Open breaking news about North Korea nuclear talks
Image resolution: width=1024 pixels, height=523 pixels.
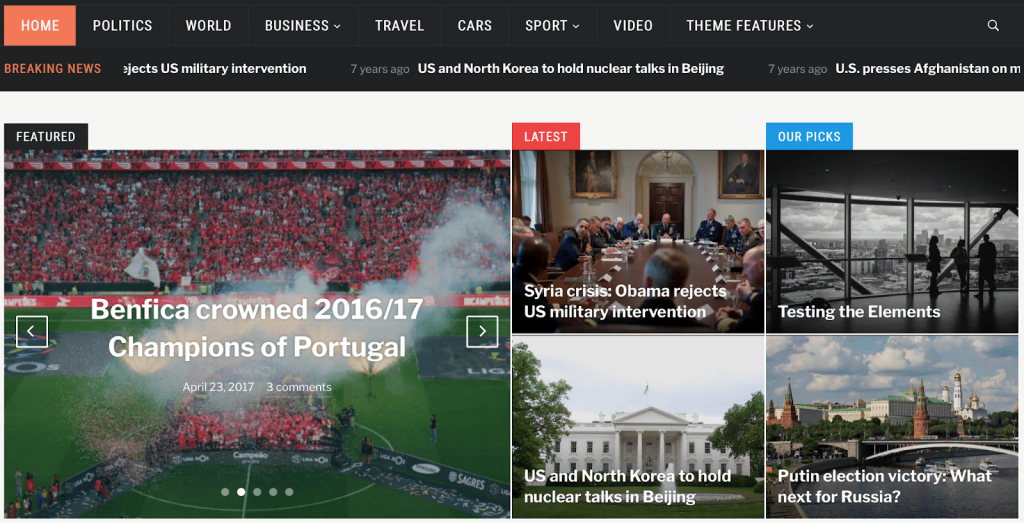571,69
